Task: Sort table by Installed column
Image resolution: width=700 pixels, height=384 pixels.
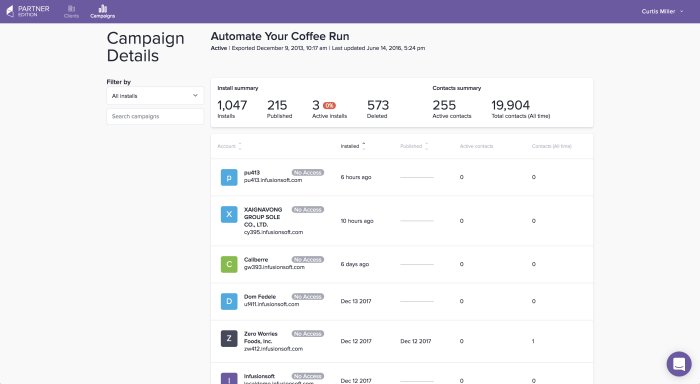Action: pyautogui.click(x=353, y=146)
